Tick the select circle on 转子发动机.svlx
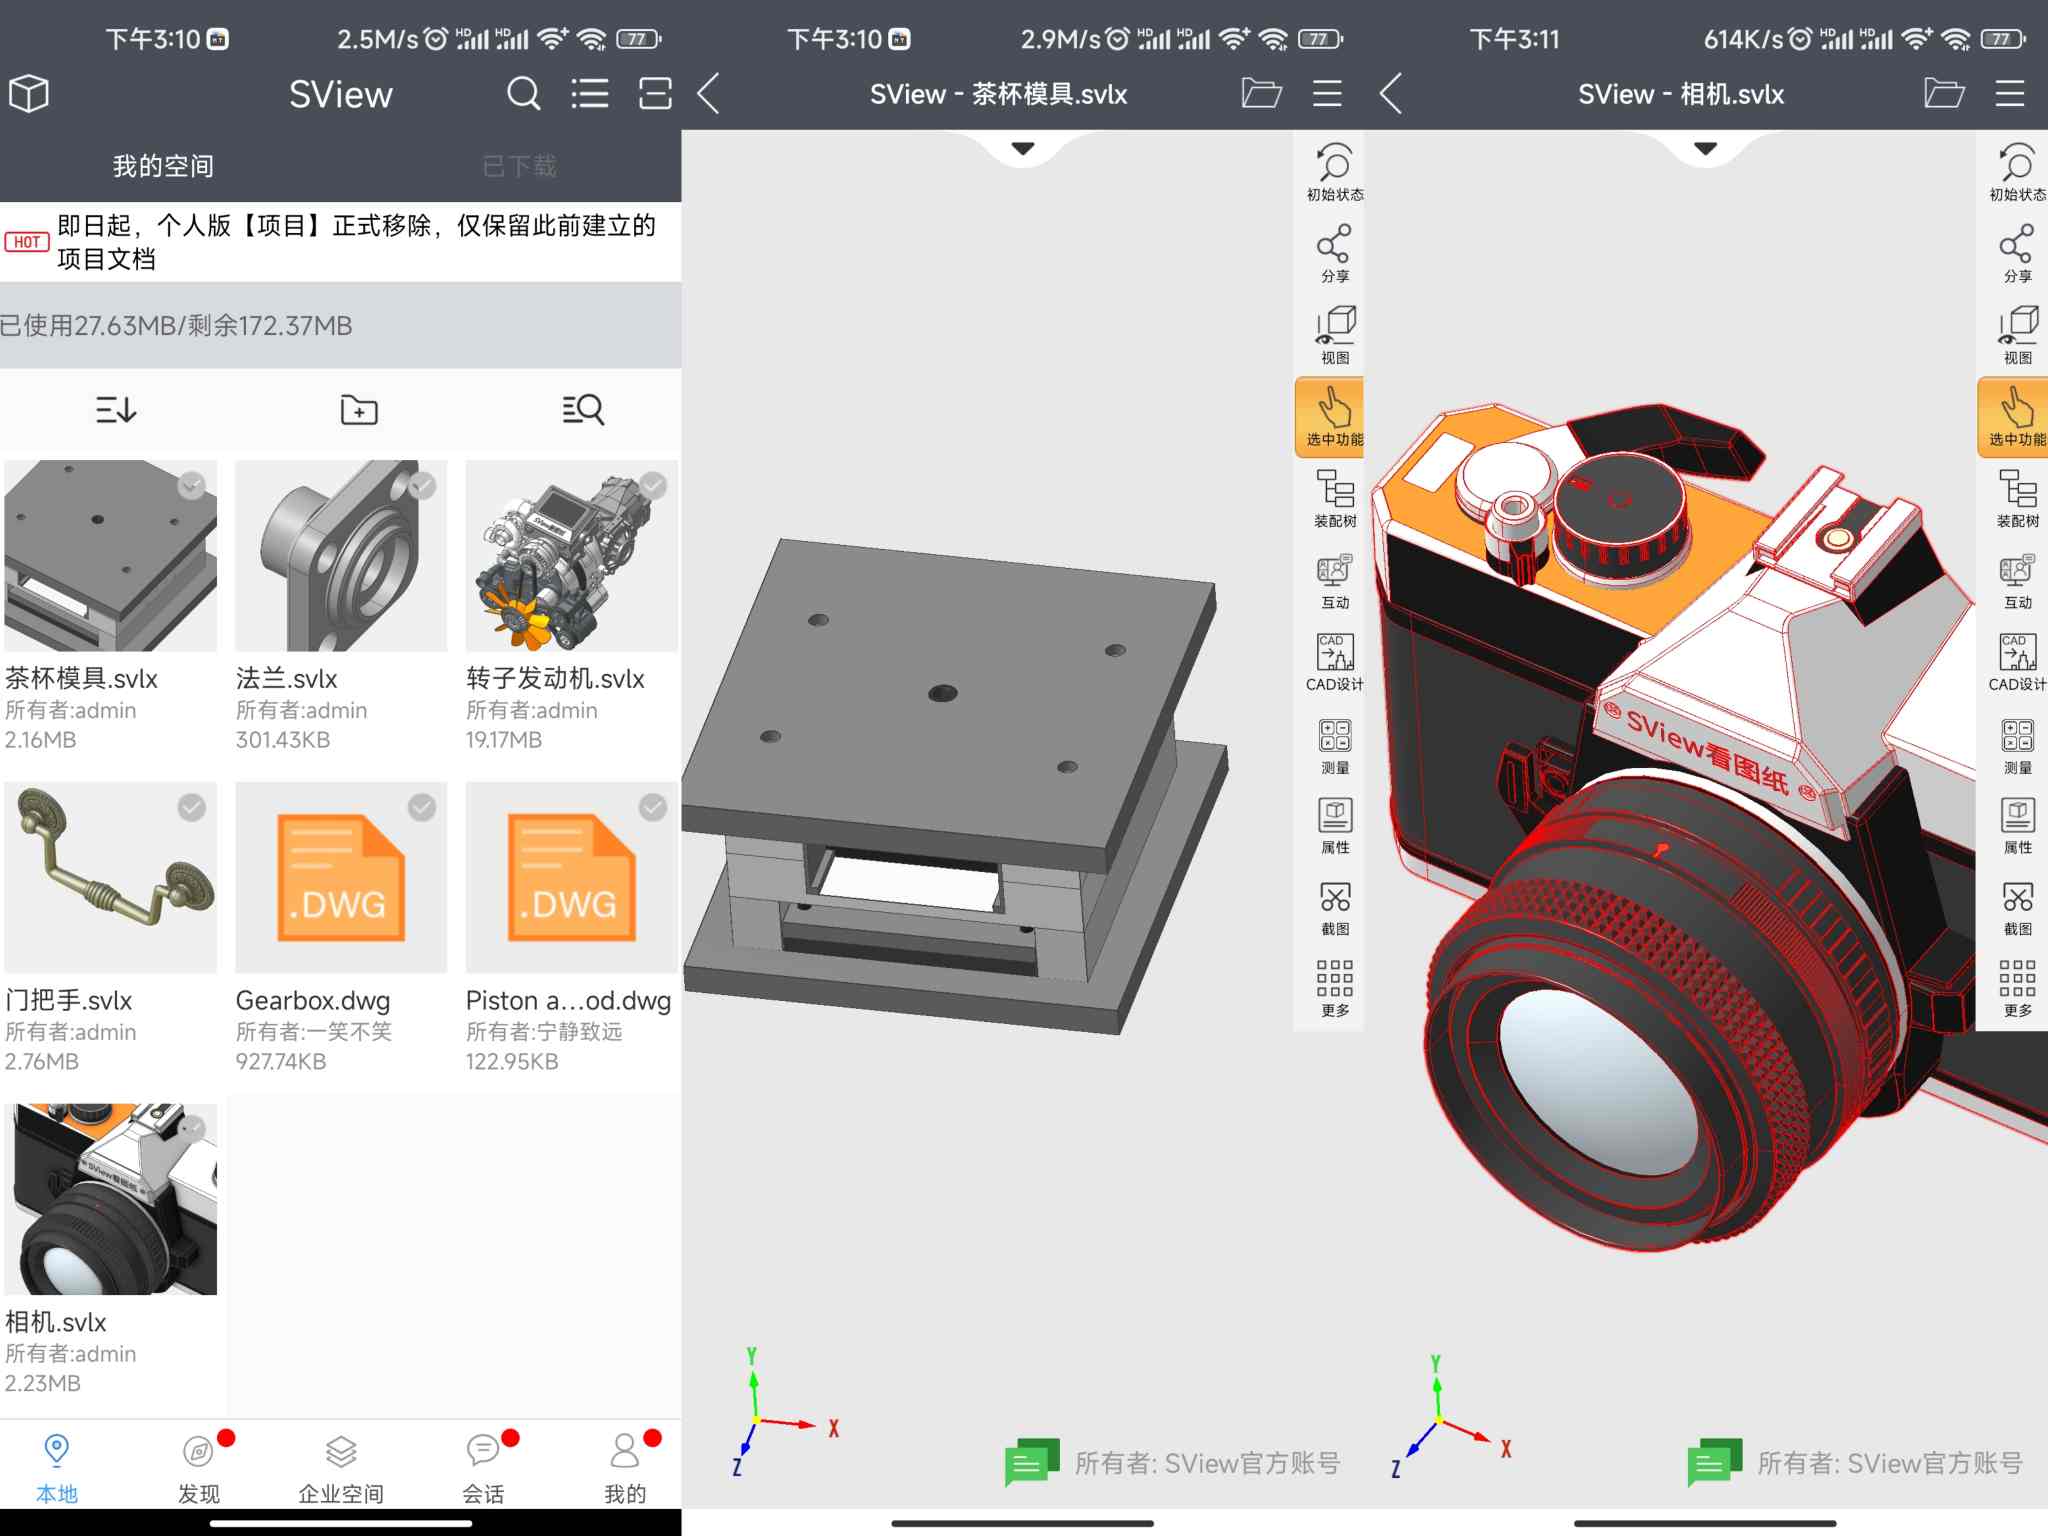Image resolution: width=2048 pixels, height=1536 pixels. click(x=653, y=485)
